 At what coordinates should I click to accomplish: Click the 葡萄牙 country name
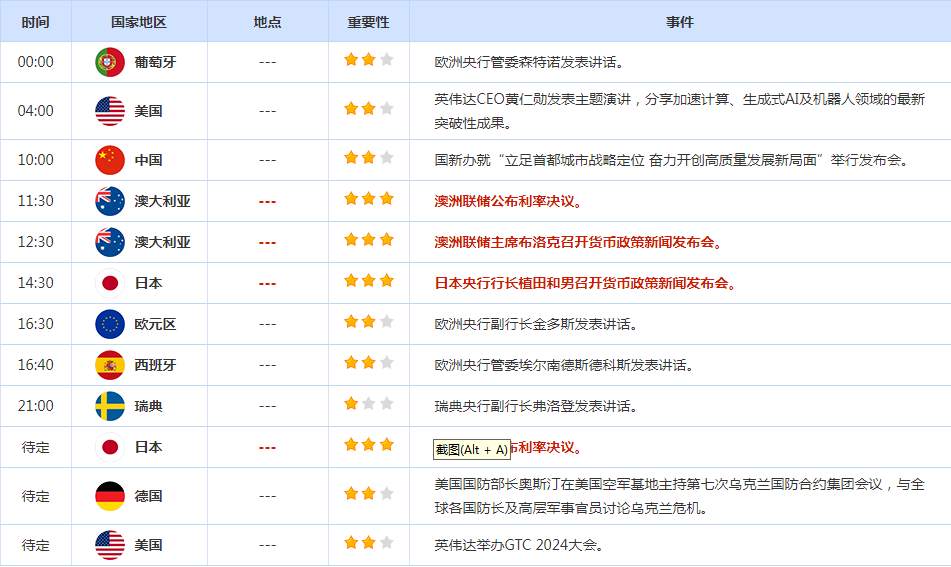point(155,62)
